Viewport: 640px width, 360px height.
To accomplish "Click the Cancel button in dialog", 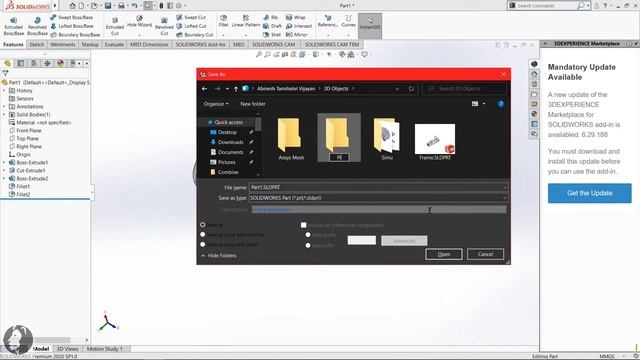I will click(x=485, y=254).
